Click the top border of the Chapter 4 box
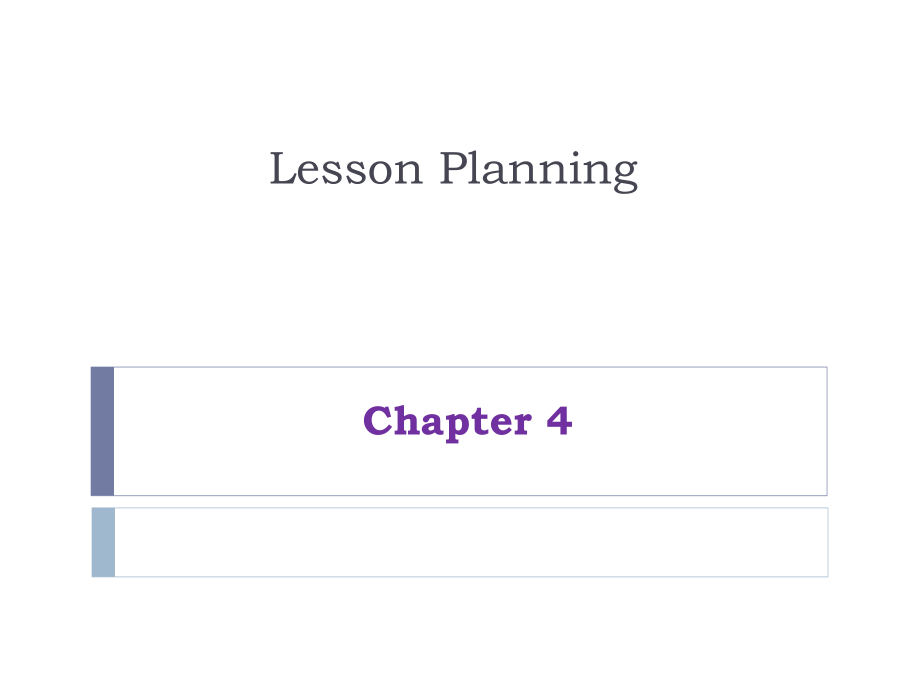 click(470, 367)
